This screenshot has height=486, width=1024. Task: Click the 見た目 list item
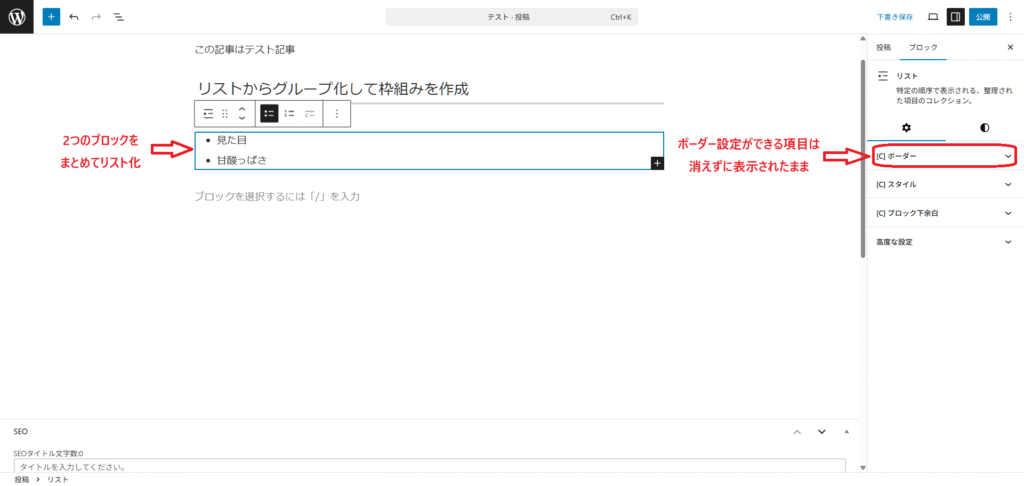[x=232, y=140]
